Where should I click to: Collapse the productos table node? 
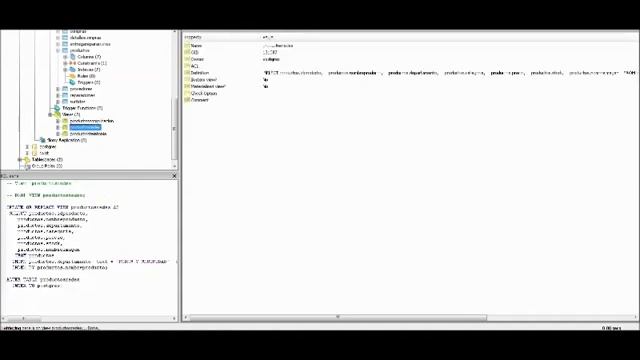point(58,51)
